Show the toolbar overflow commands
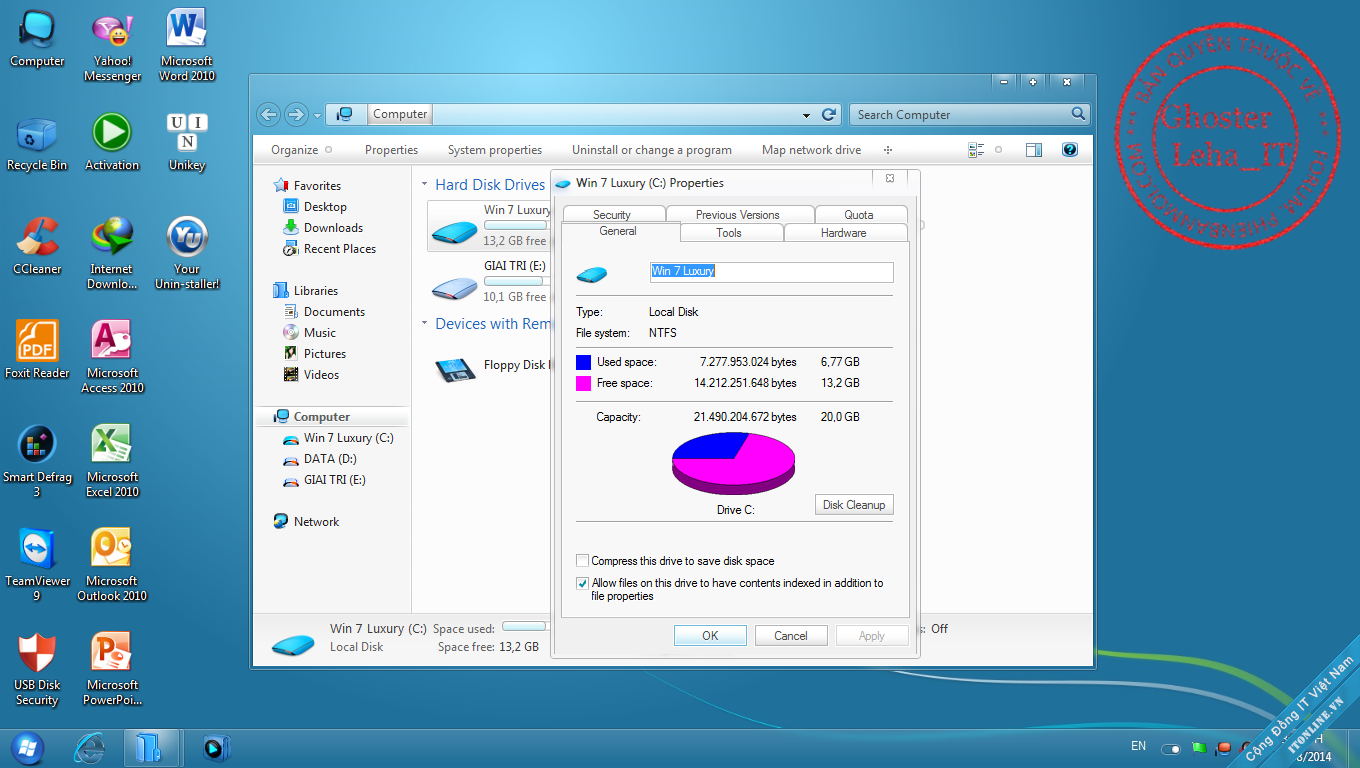 click(888, 150)
